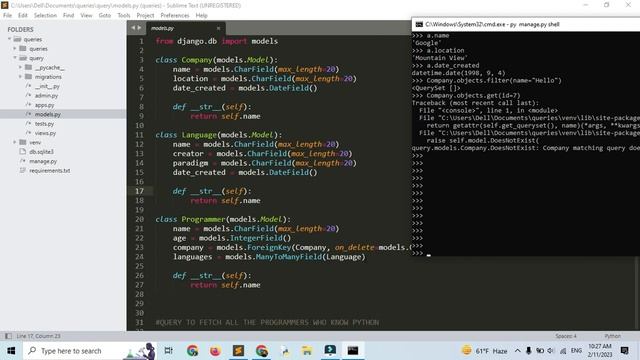Open the Selection menu
The image size is (640, 360).
click(45, 15)
